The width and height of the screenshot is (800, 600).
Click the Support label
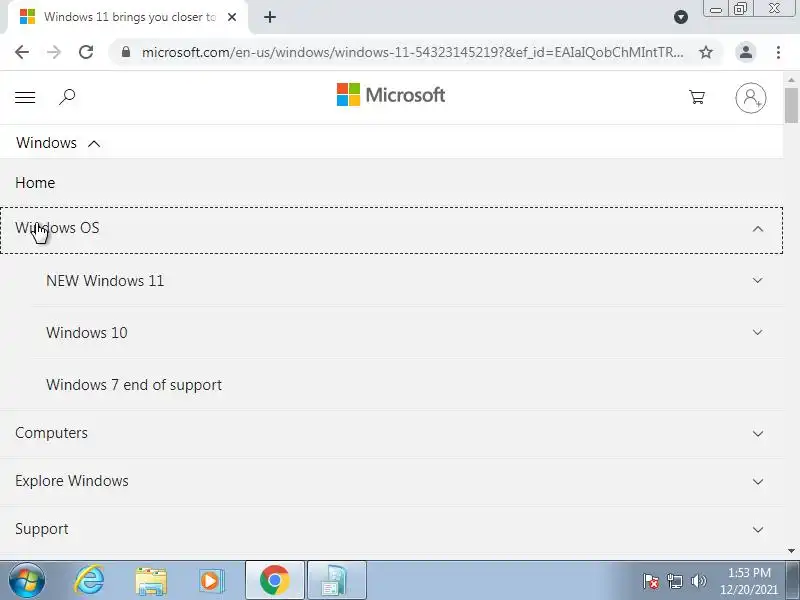point(42,529)
